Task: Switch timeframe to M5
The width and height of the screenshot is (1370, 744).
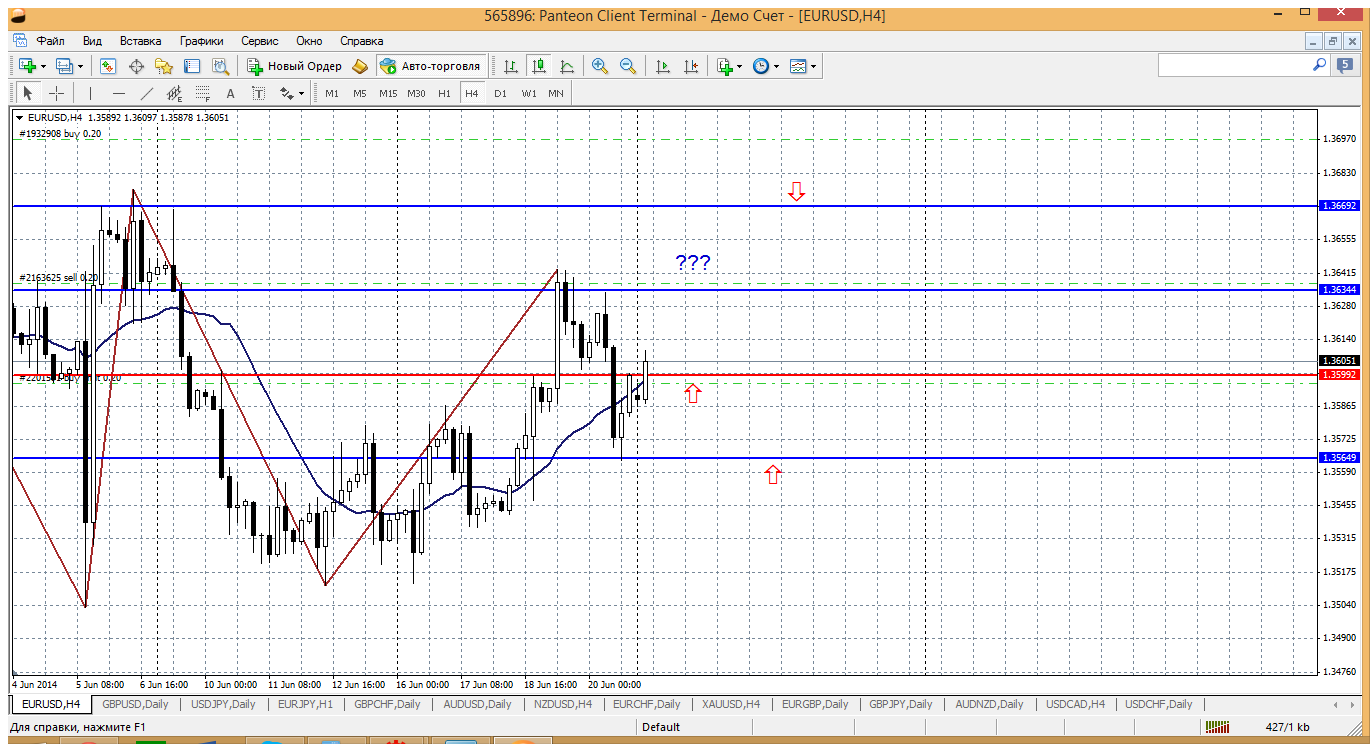Action: coord(360,93)
